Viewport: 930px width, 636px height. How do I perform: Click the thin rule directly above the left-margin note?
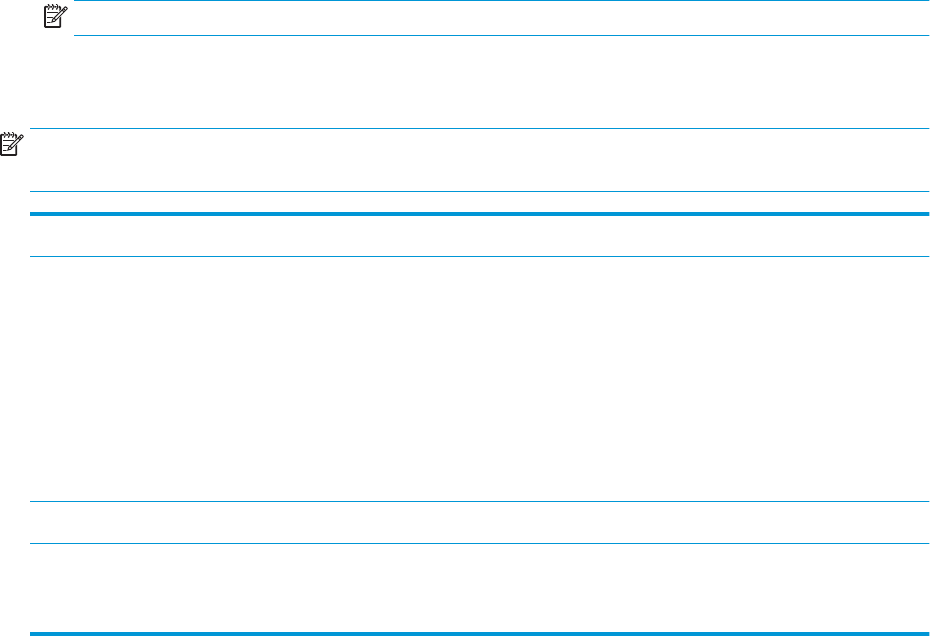[x=479, y=128]
